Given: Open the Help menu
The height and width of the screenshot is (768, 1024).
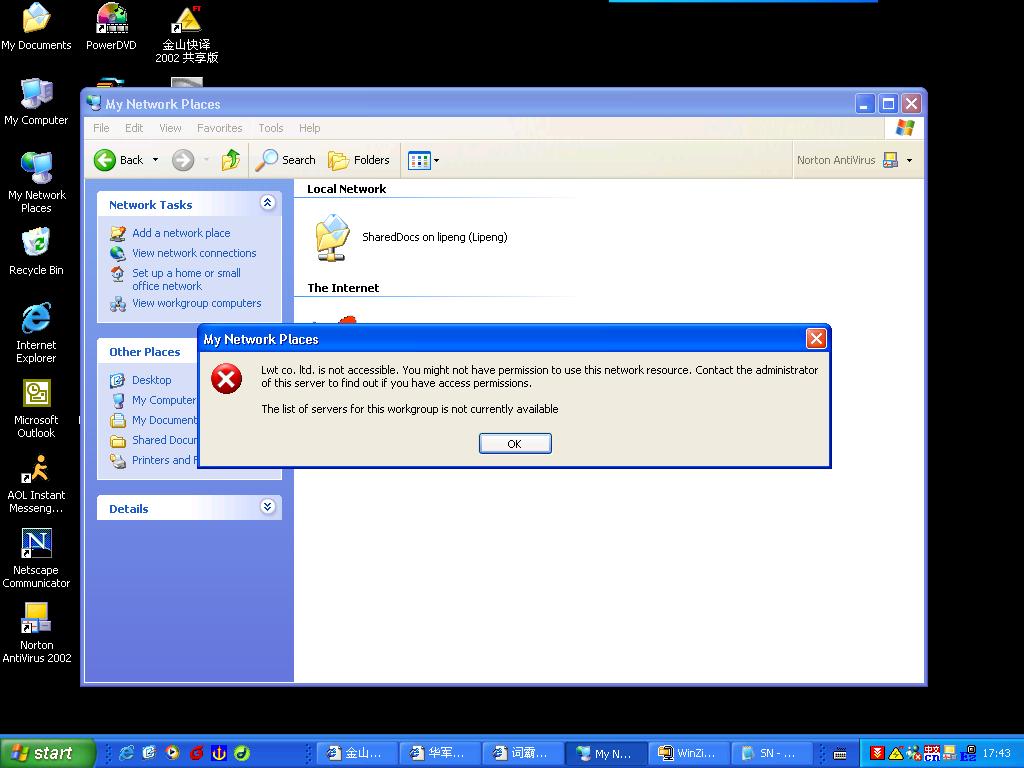Looking at the screenshot, I should click(310, 128).
